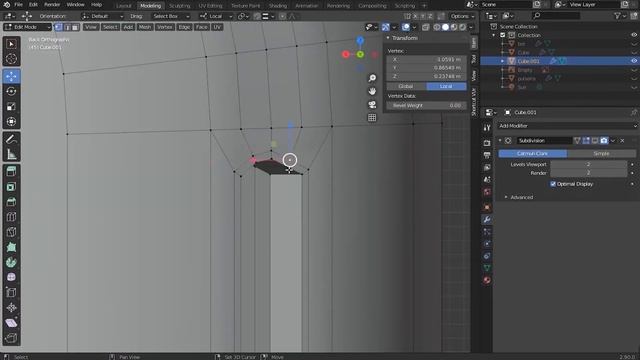Select the Edge Slide tool
This screenshot has width=640, height=360.
point(11,292)
